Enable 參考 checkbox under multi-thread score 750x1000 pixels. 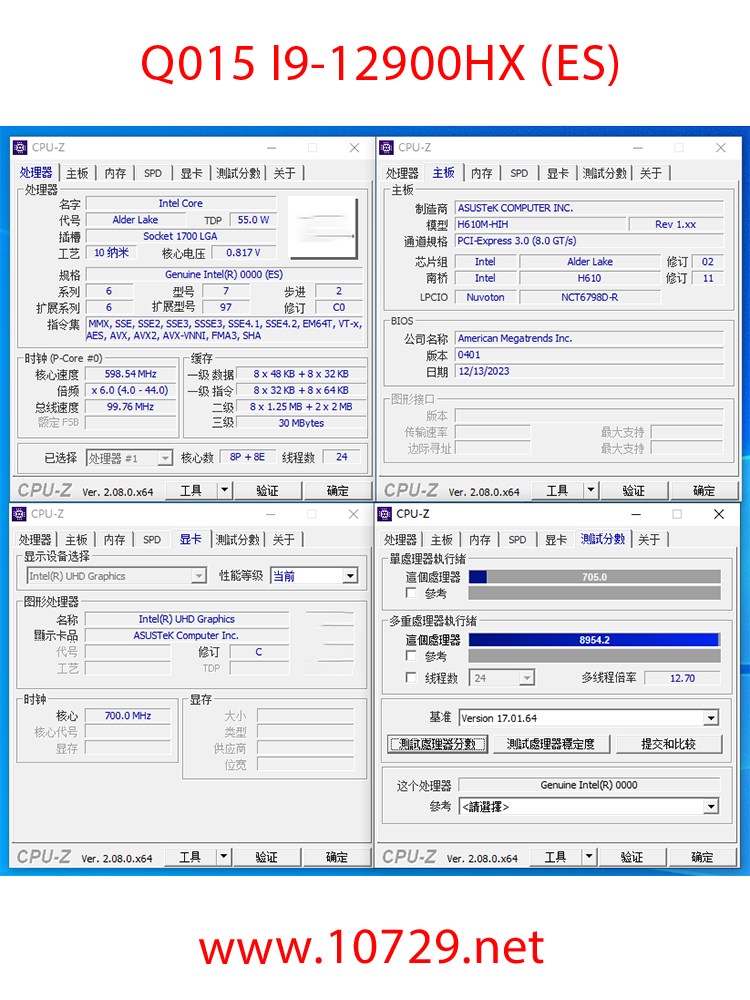(411, 656)
